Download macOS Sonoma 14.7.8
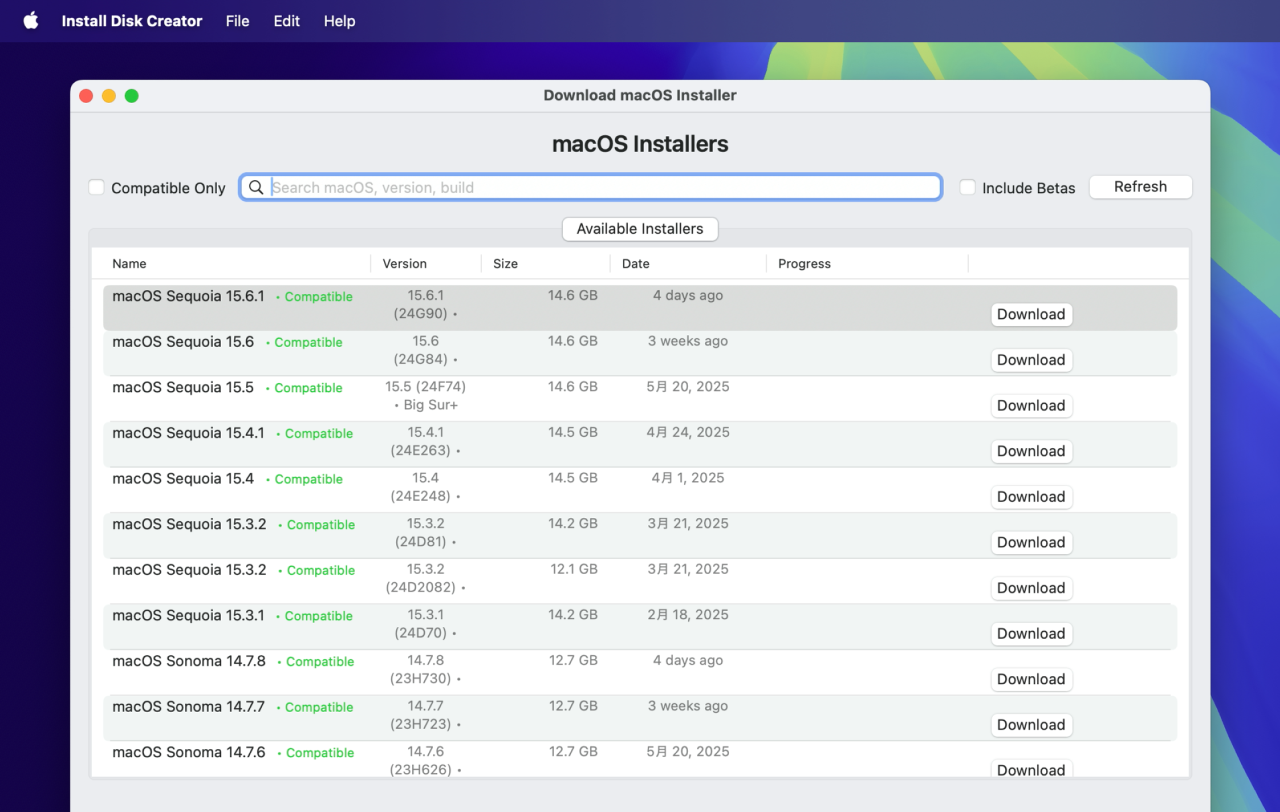This screenshot has width=1280, height=812. point(1031,679)
